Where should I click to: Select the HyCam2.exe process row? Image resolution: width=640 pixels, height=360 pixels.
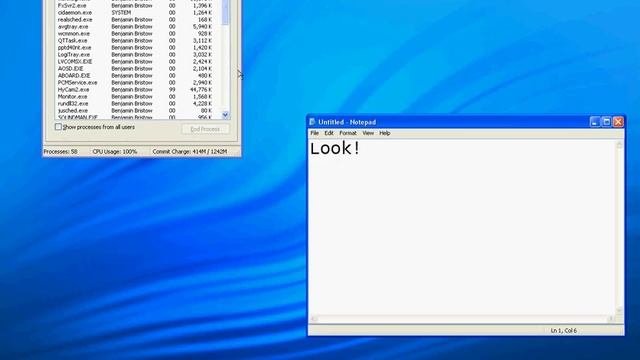139,89
